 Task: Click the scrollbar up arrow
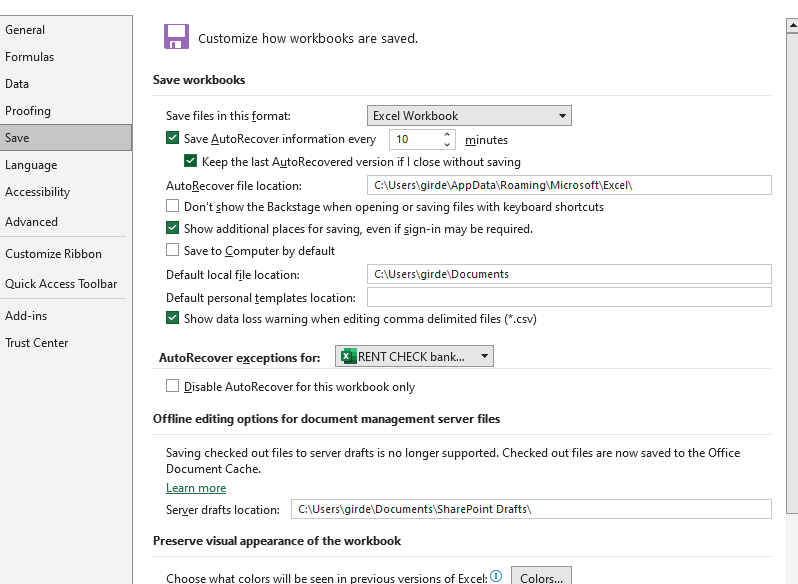point(792,25)
